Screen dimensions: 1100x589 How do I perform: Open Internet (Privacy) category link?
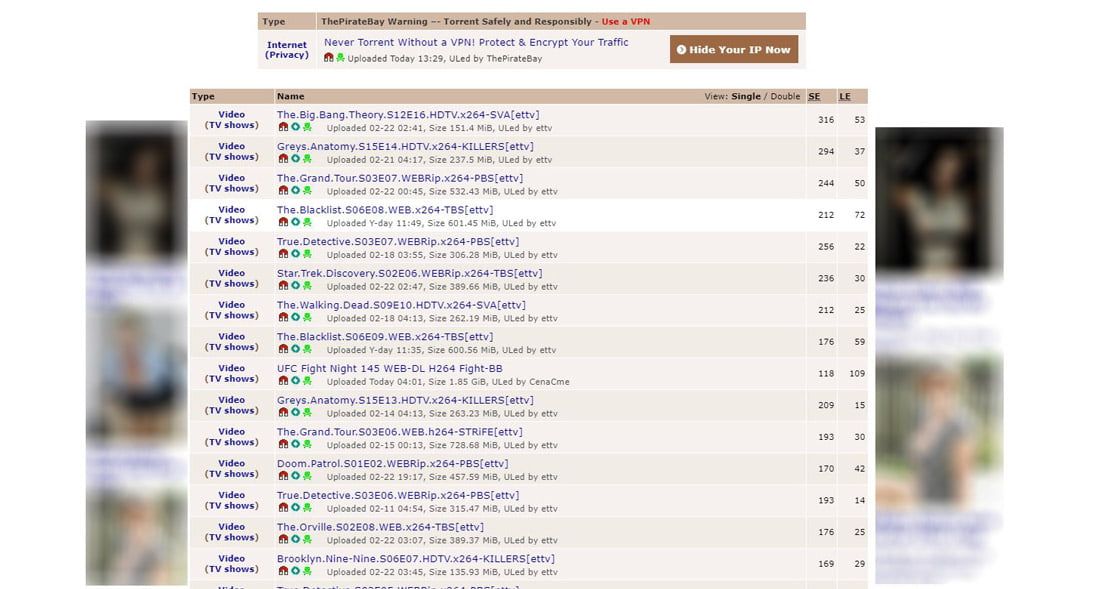click(x=287, y=50)
